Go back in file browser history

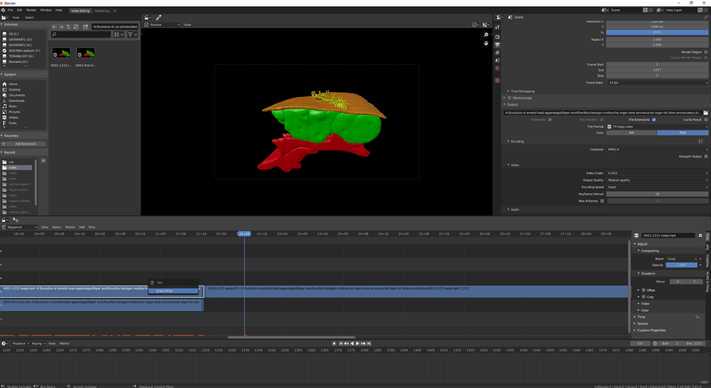pyautogui.click(x=55, y=27)
